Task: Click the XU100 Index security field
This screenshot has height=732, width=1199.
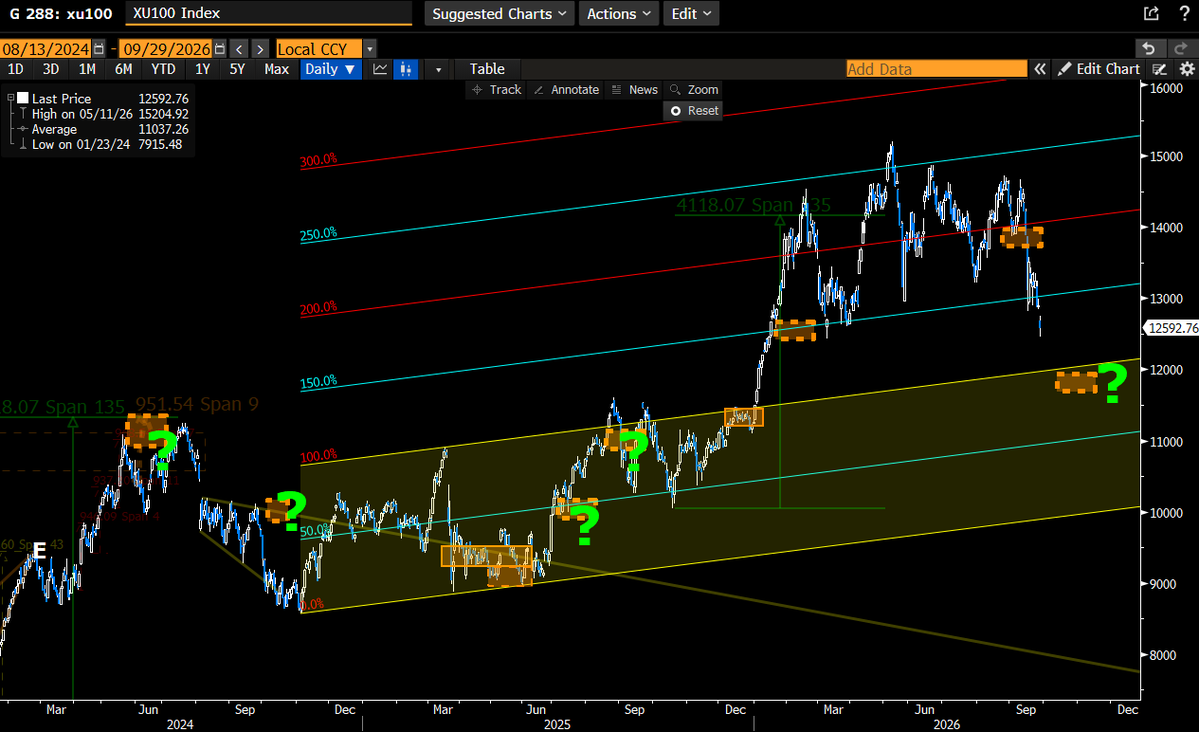Action: point(268,13)
